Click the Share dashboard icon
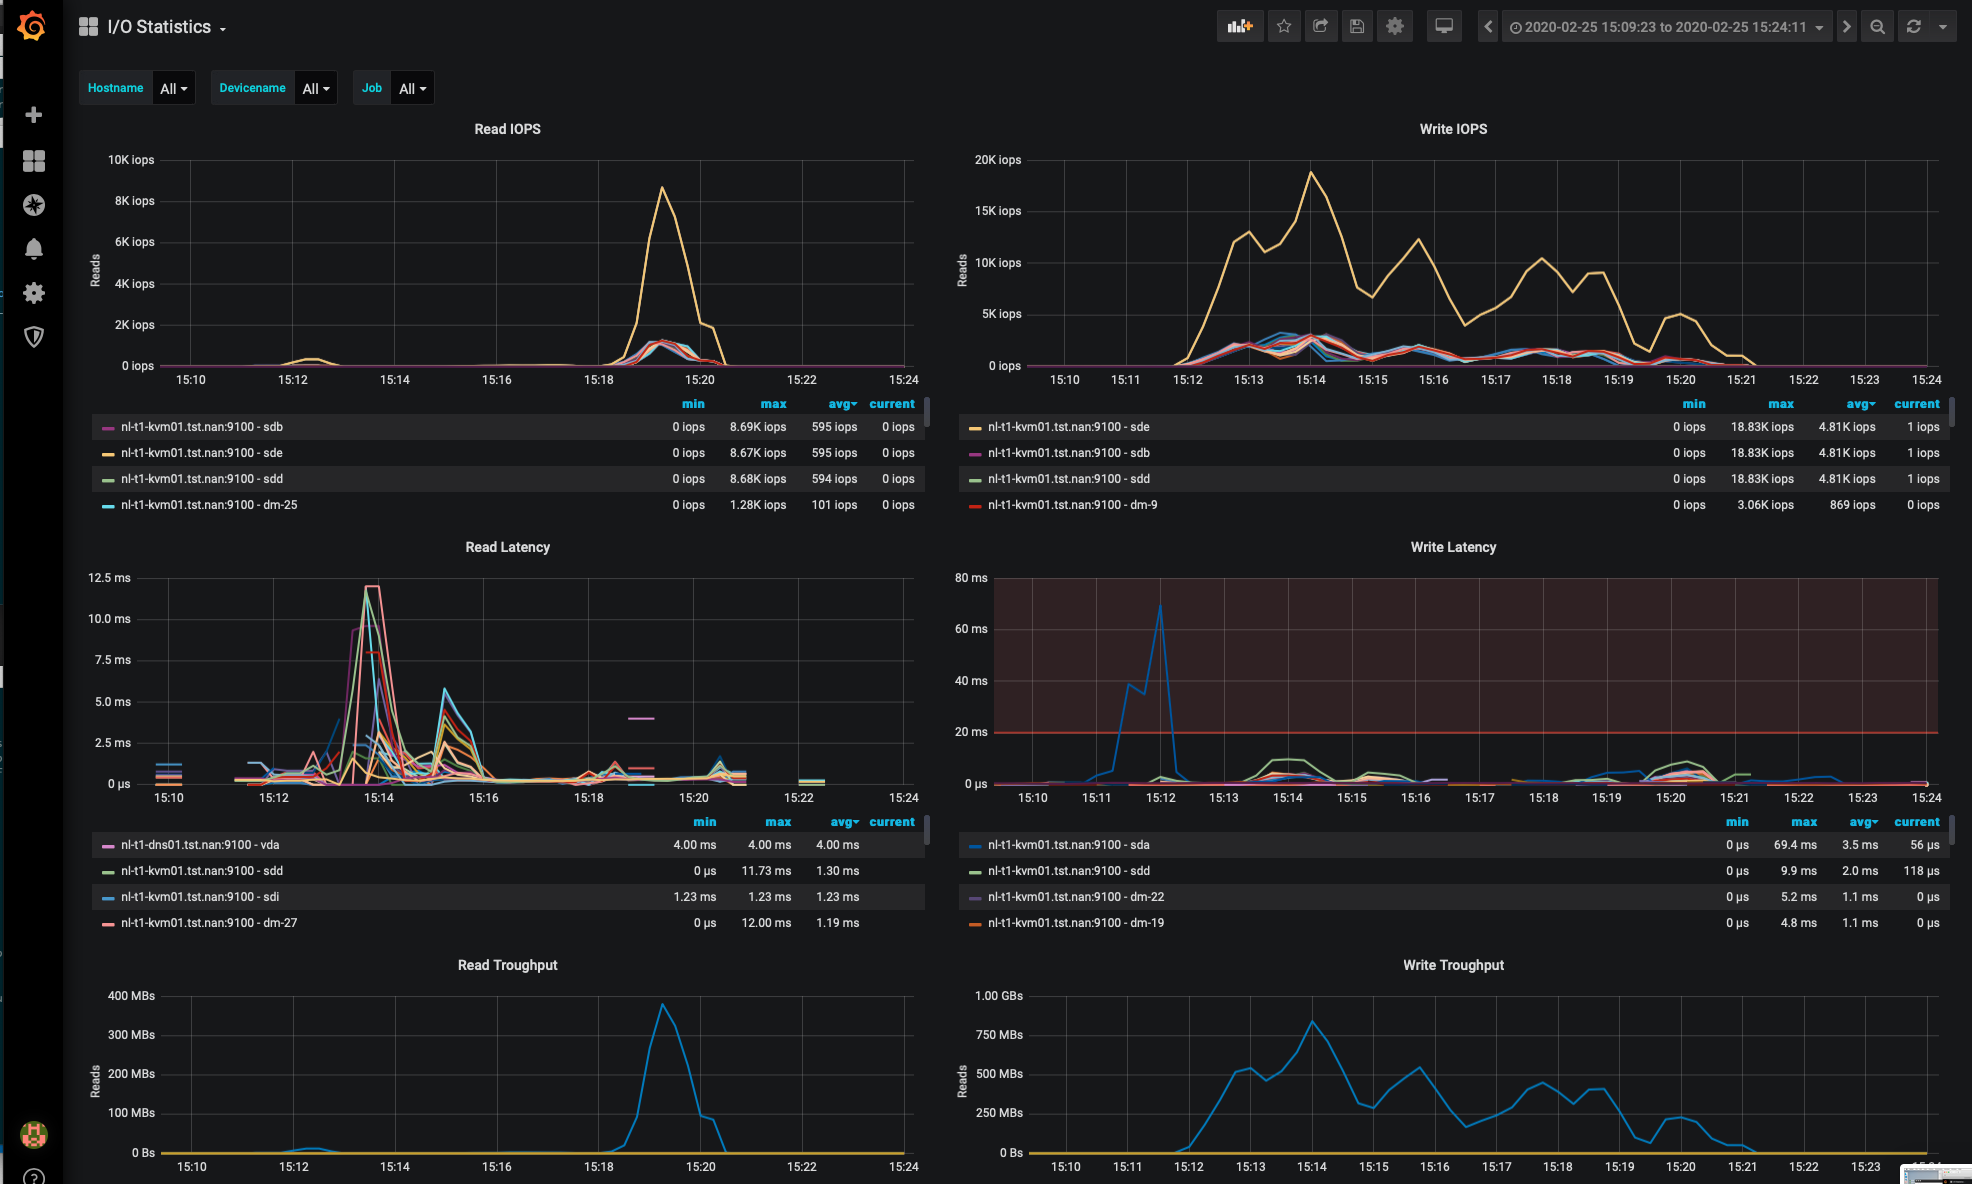The image size is (1972, 1184). tap(1320, 27)
